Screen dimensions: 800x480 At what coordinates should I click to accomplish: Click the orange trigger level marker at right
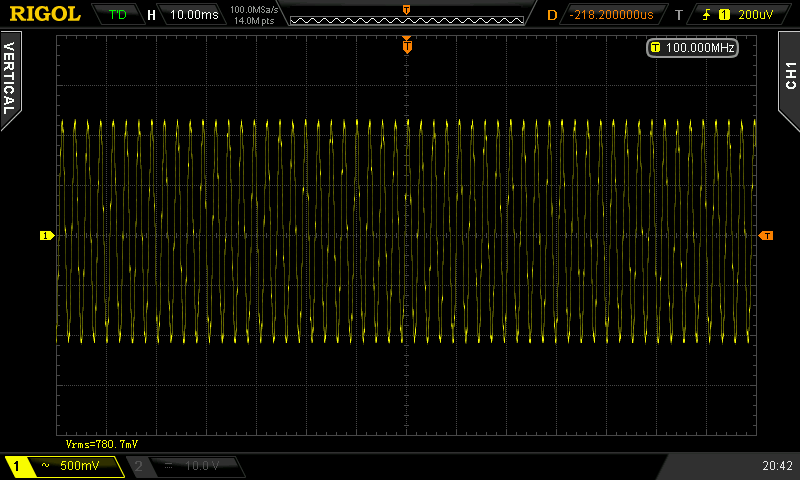[x=766, y=235]
